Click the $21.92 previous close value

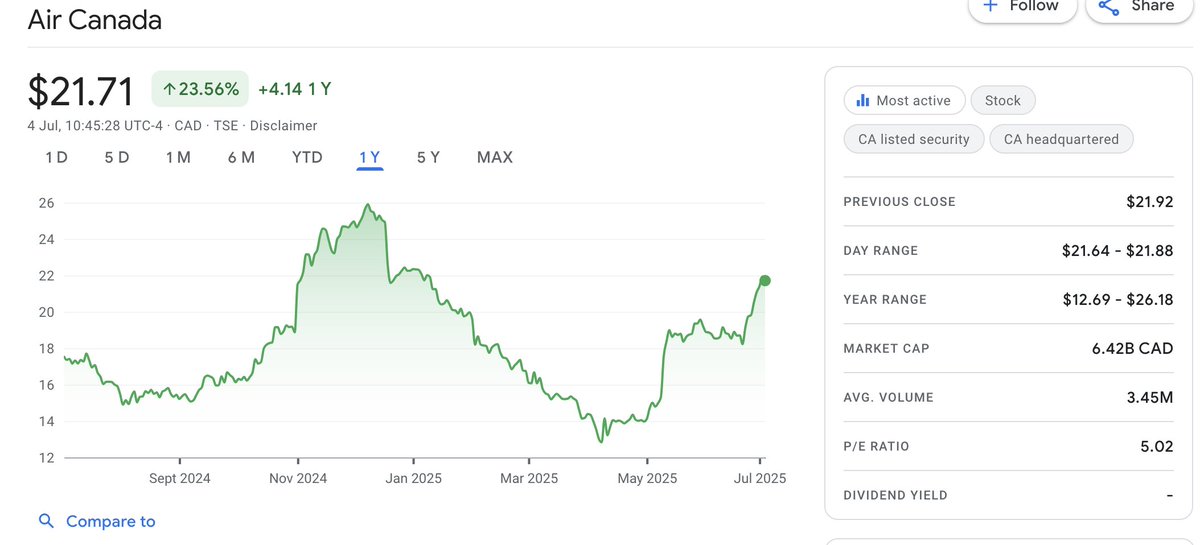point(1149,202)
